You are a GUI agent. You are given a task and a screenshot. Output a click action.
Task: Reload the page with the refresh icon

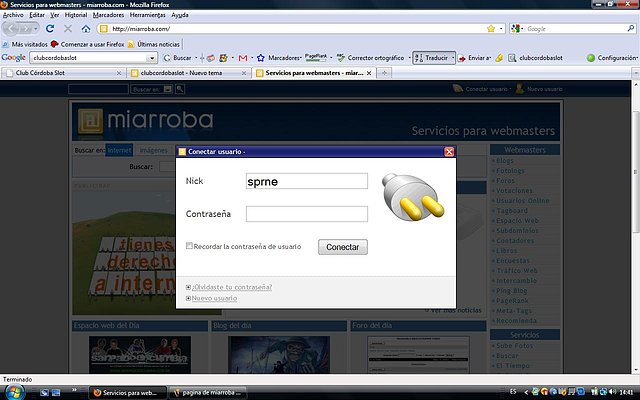[50, 29]
